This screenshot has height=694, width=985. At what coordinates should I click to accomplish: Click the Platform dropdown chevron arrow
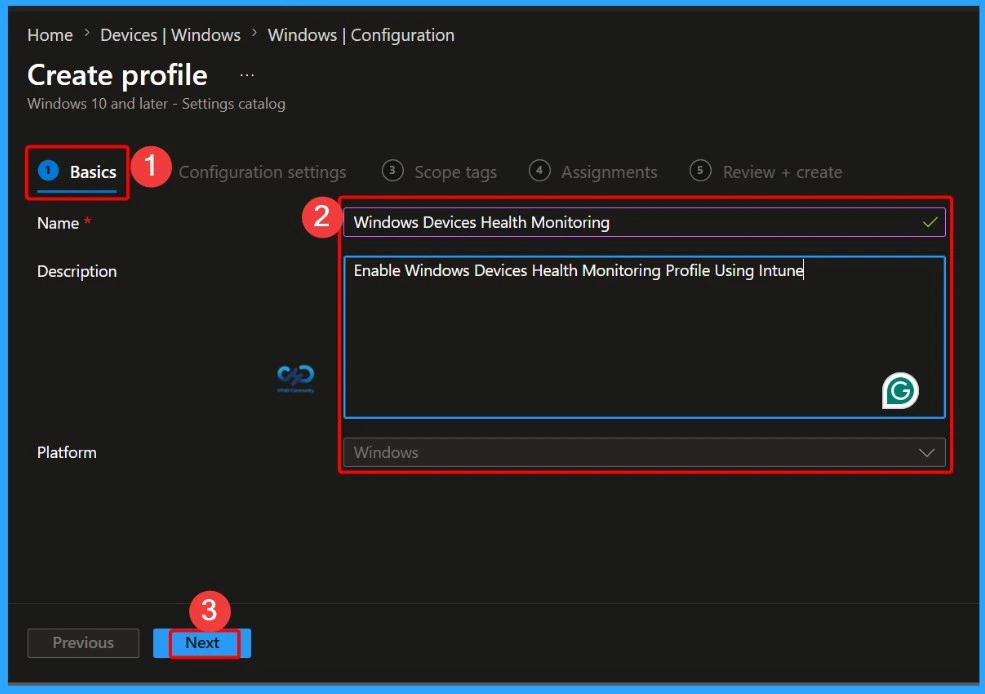click(927, 453)
